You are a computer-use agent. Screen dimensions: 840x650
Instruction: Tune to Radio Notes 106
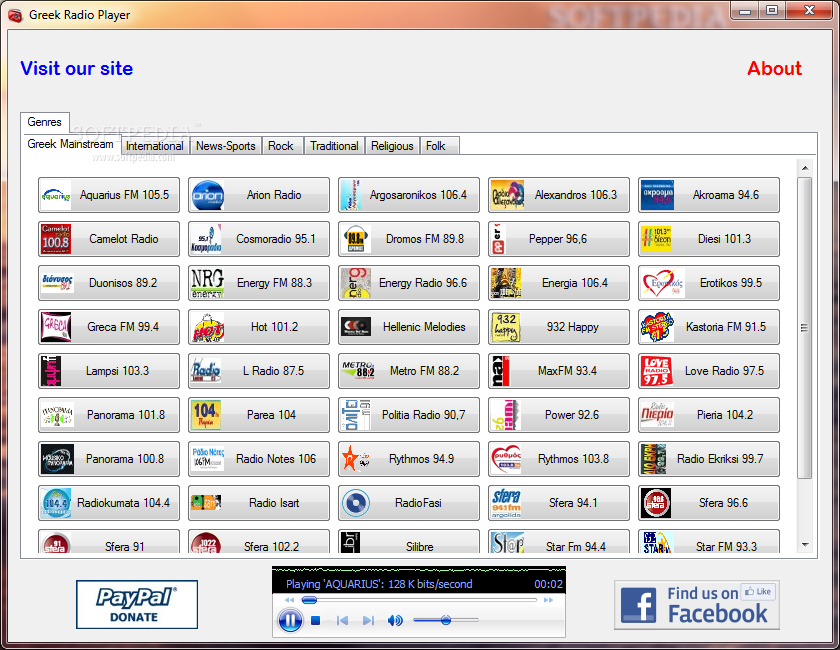tap(259, 459)
